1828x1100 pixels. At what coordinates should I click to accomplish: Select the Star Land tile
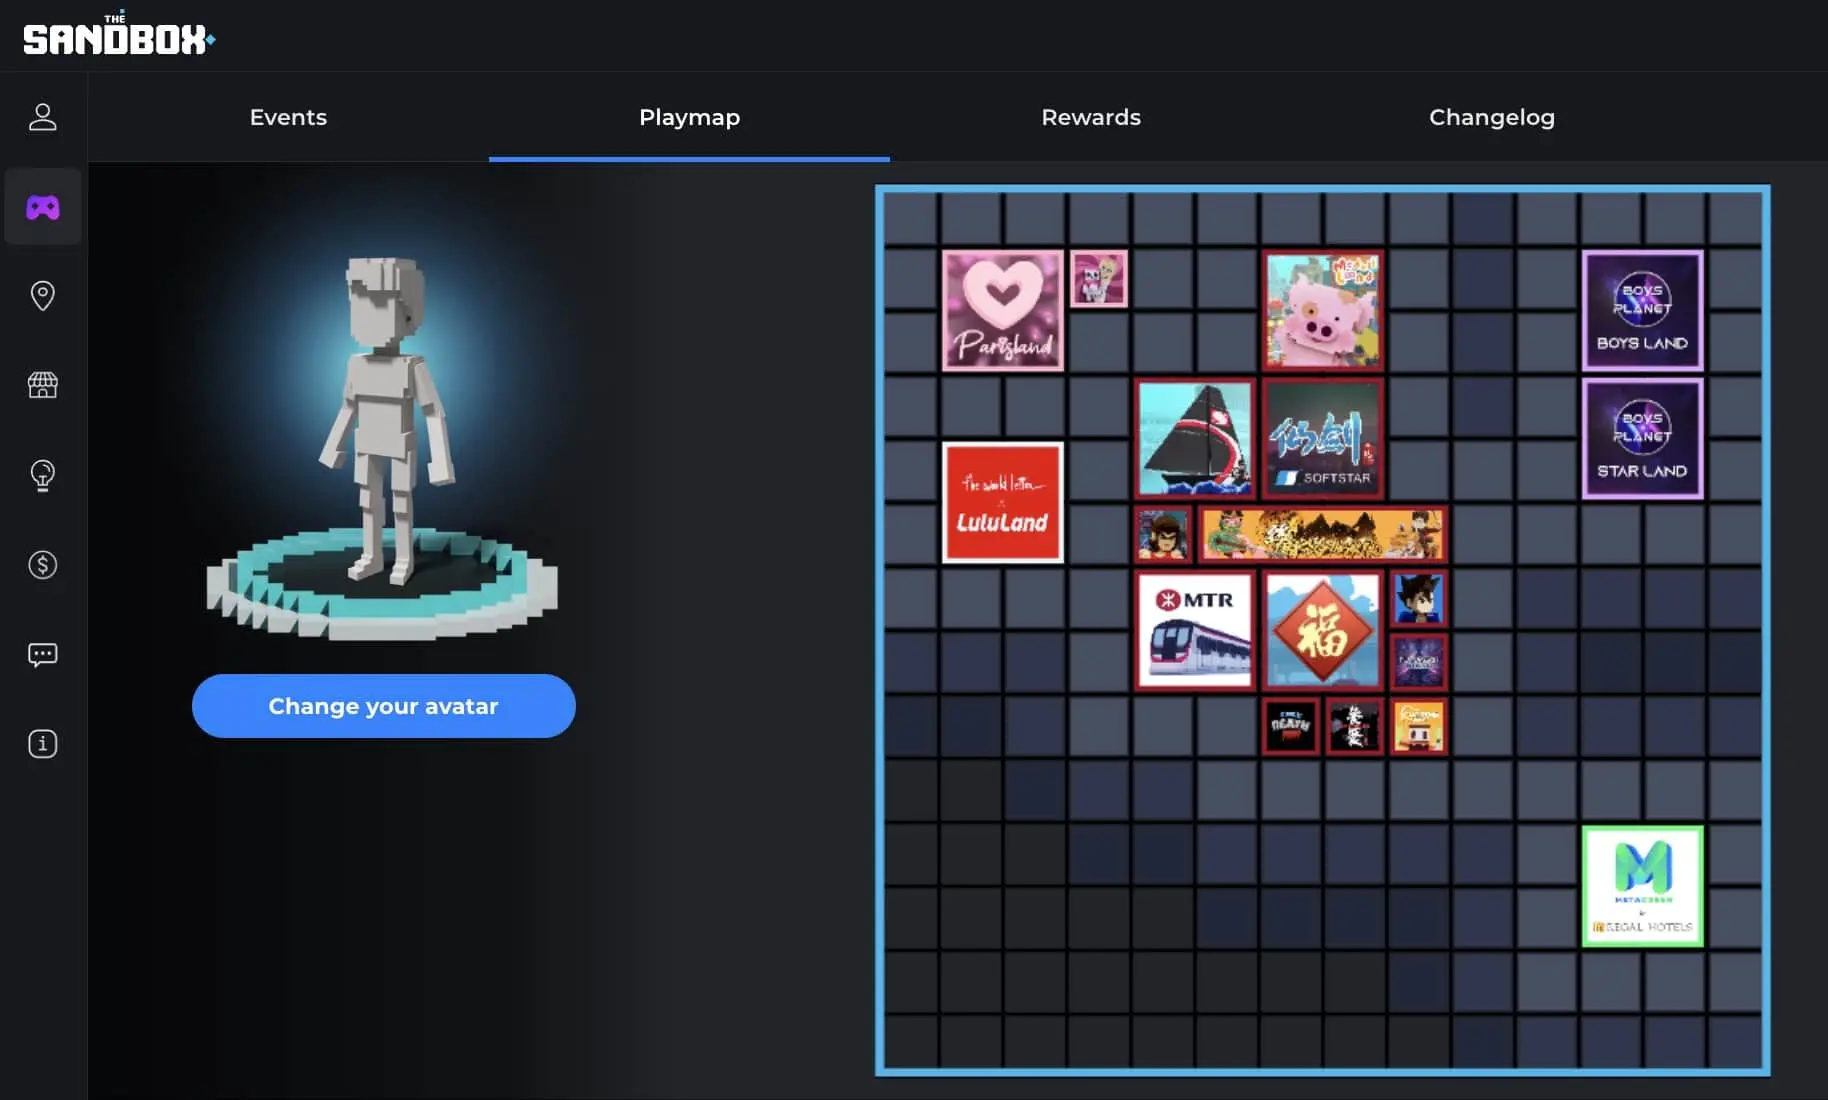point(1642,438)
